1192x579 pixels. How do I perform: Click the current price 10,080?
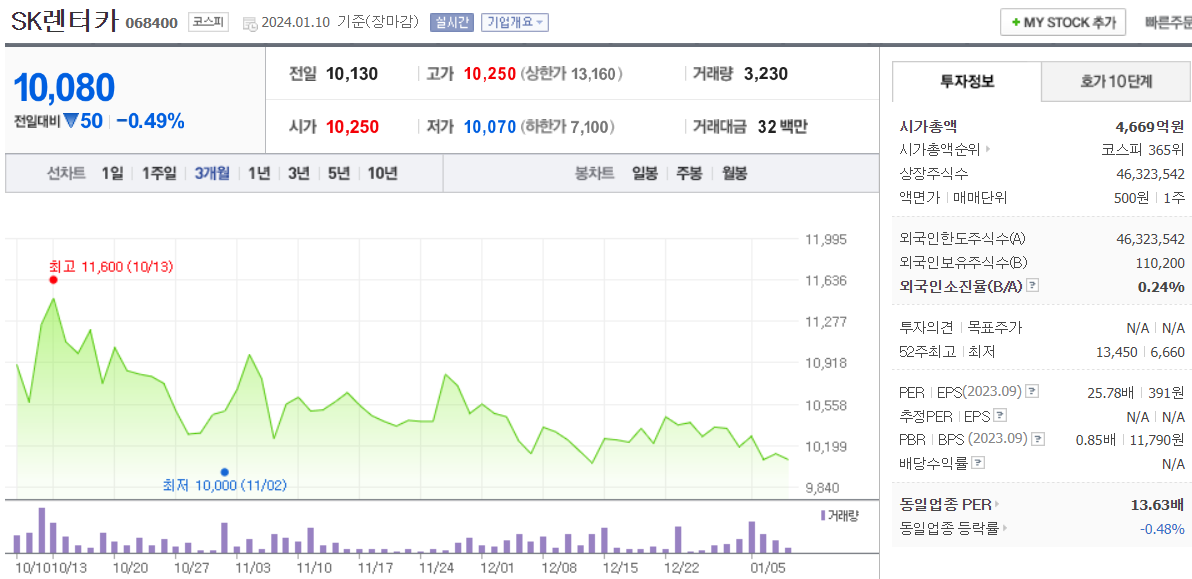64,87
